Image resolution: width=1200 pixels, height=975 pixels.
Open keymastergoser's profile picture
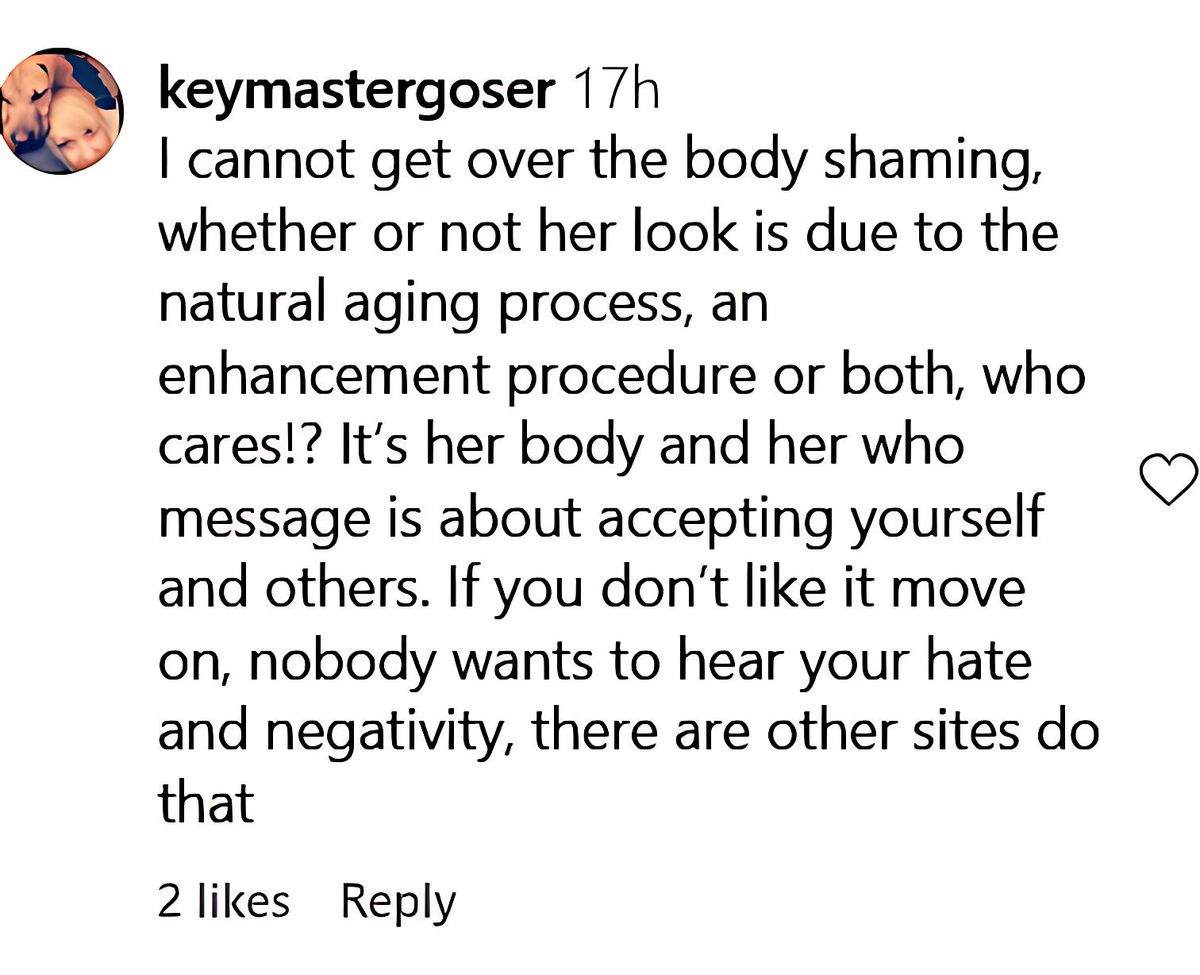tap(62, 112)
